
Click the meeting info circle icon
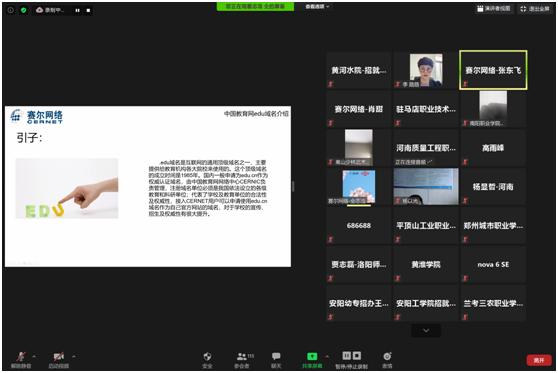pyautogui.click(x=11, y=10)
